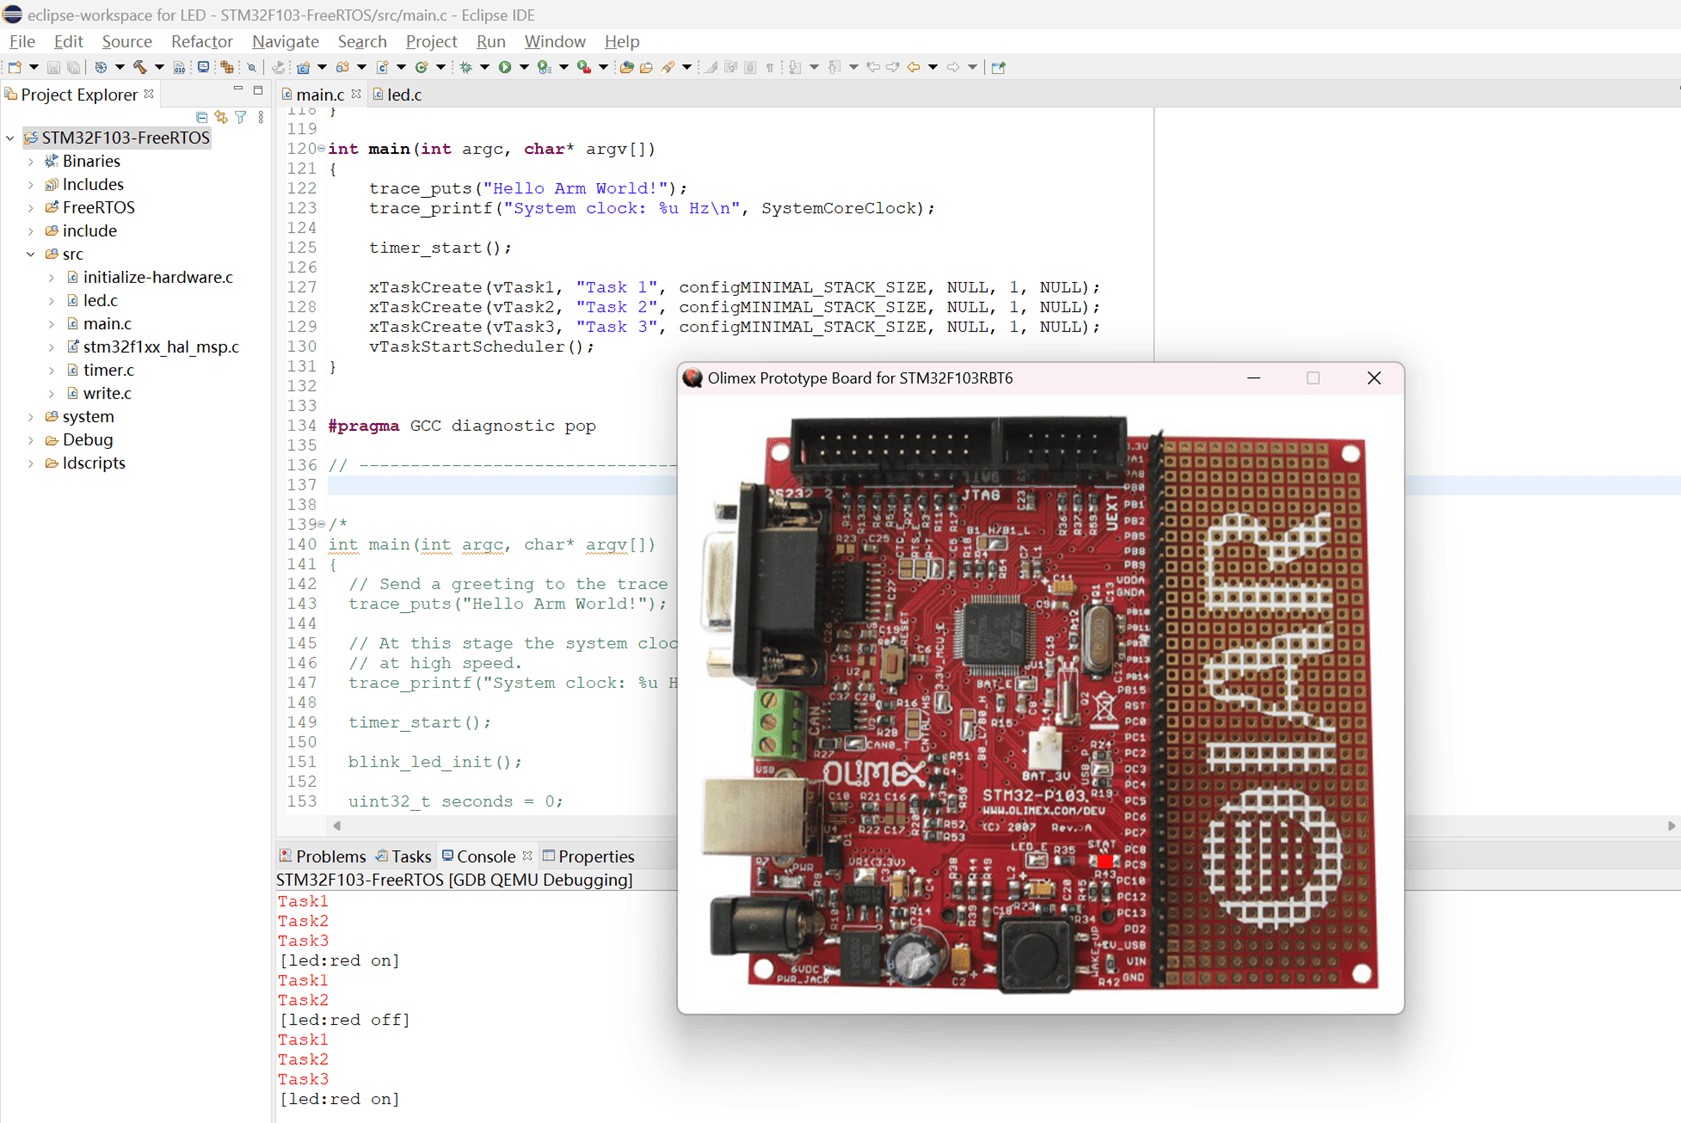
Task: Click the red STAT LED on the board
Action: pyautogui.click(x=1105, y=861)
